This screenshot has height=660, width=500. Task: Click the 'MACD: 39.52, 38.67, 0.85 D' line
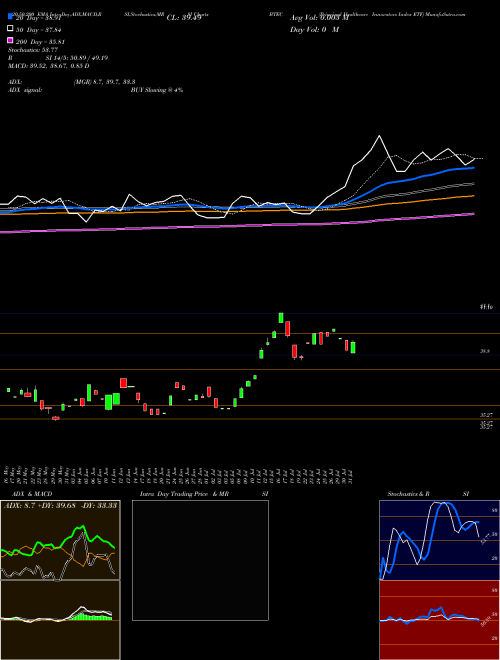49,66
